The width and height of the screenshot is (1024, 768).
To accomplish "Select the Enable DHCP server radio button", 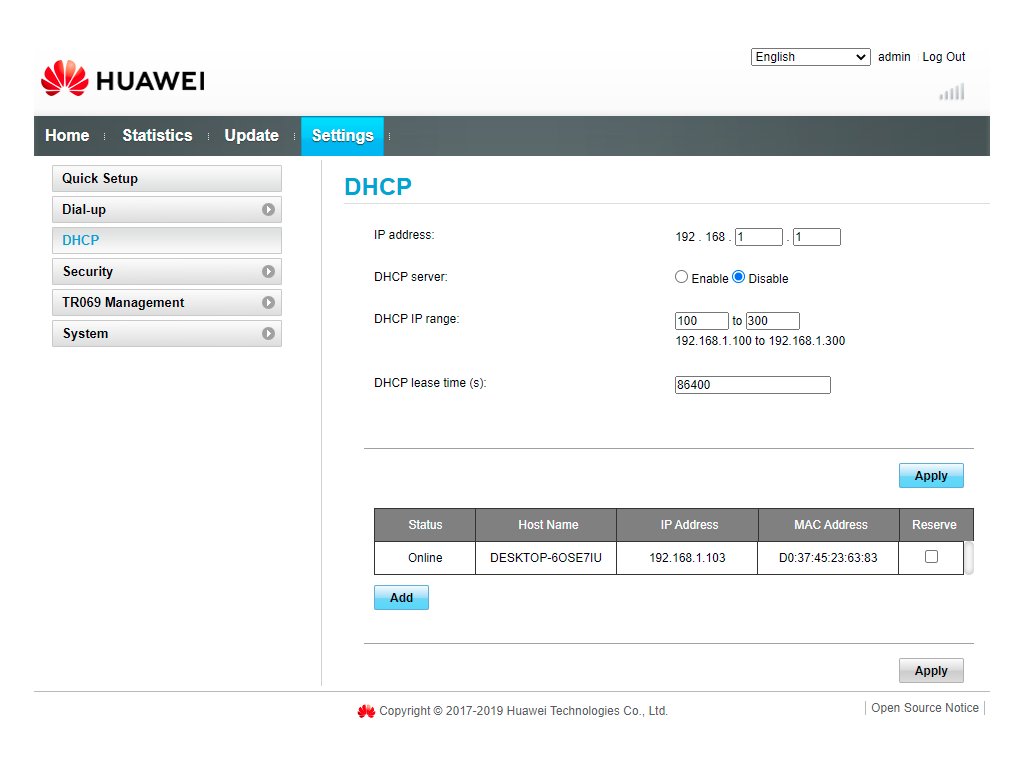I will pos(682,277).
